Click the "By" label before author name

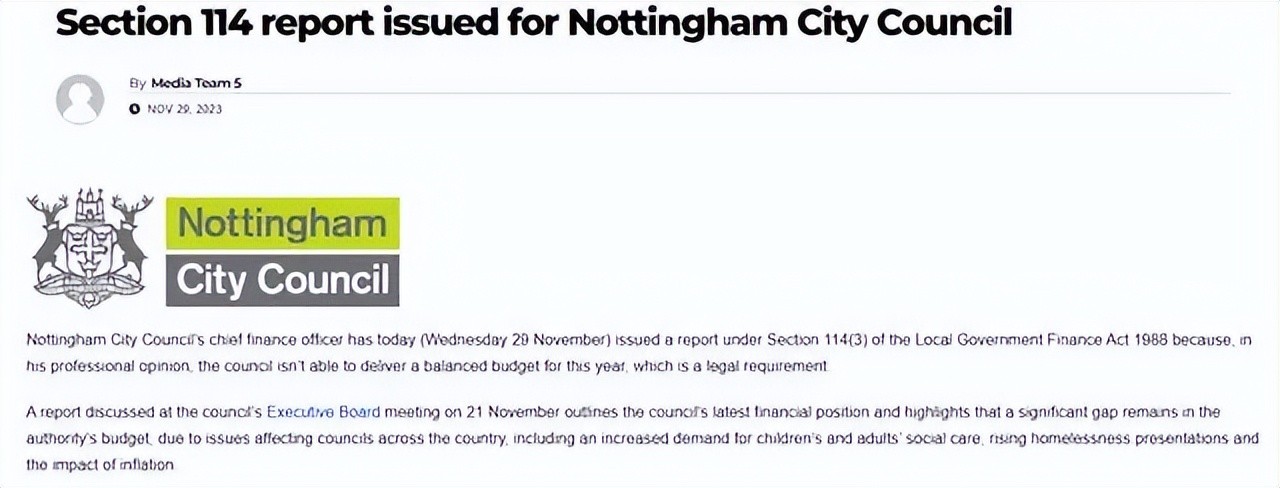click(x=138, y=83)
